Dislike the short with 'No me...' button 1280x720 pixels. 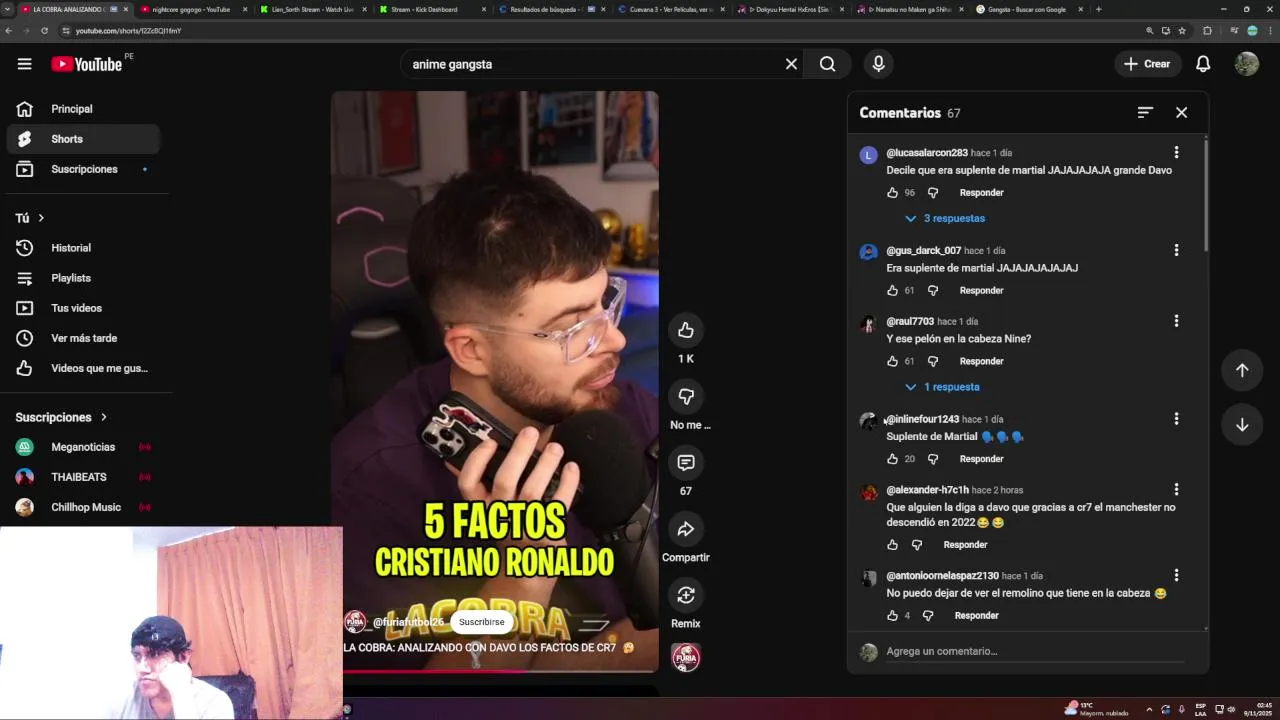[x=685, y=397]
